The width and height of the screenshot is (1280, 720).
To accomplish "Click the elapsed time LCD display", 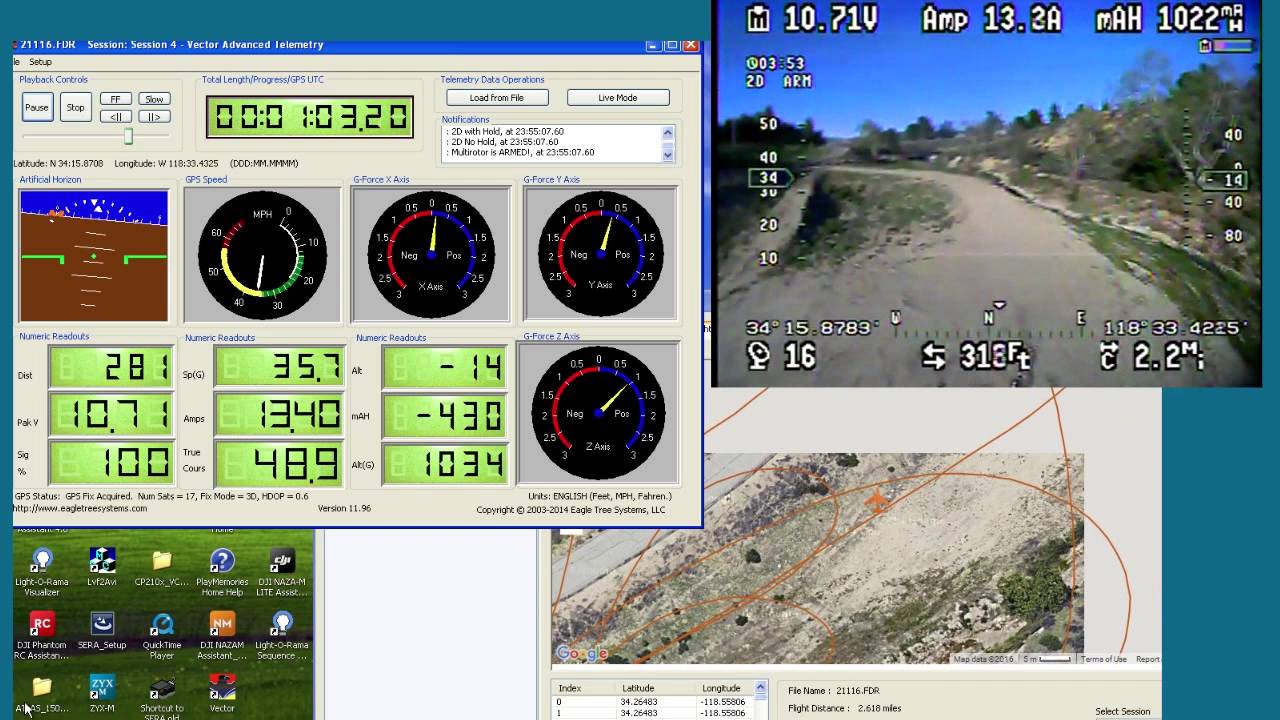I will [310, 117].
